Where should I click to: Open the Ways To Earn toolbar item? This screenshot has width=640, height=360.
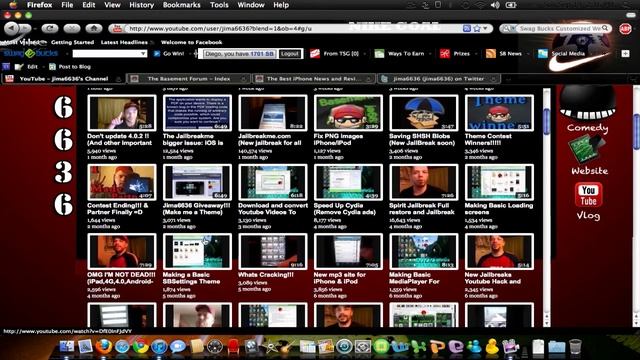click(x=400, y=53)
